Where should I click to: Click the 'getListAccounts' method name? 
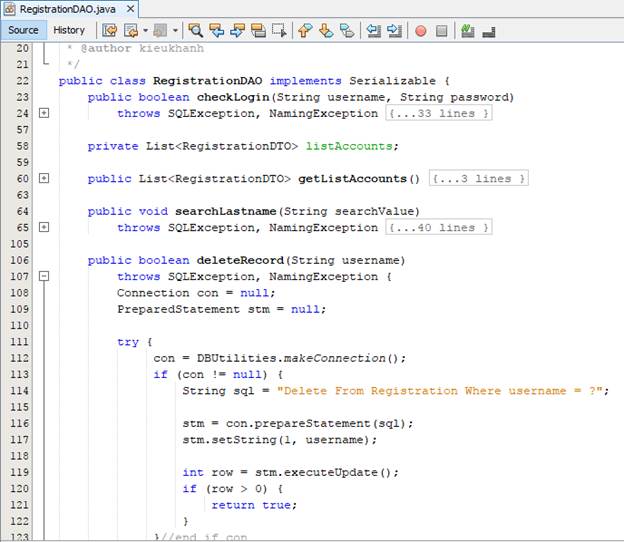(x=352, y=179)
